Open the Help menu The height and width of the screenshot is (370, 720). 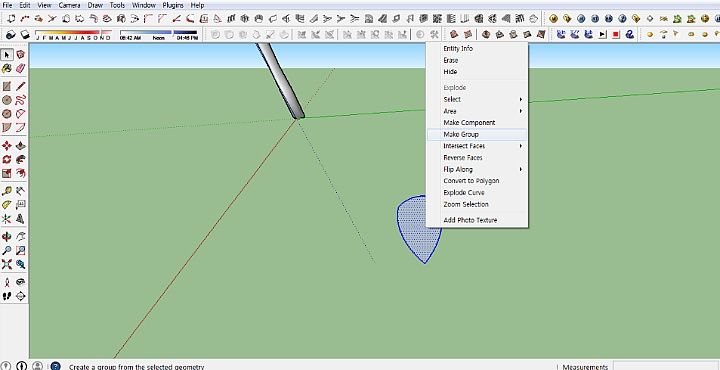pyautogui.click(x=197, y=5)
